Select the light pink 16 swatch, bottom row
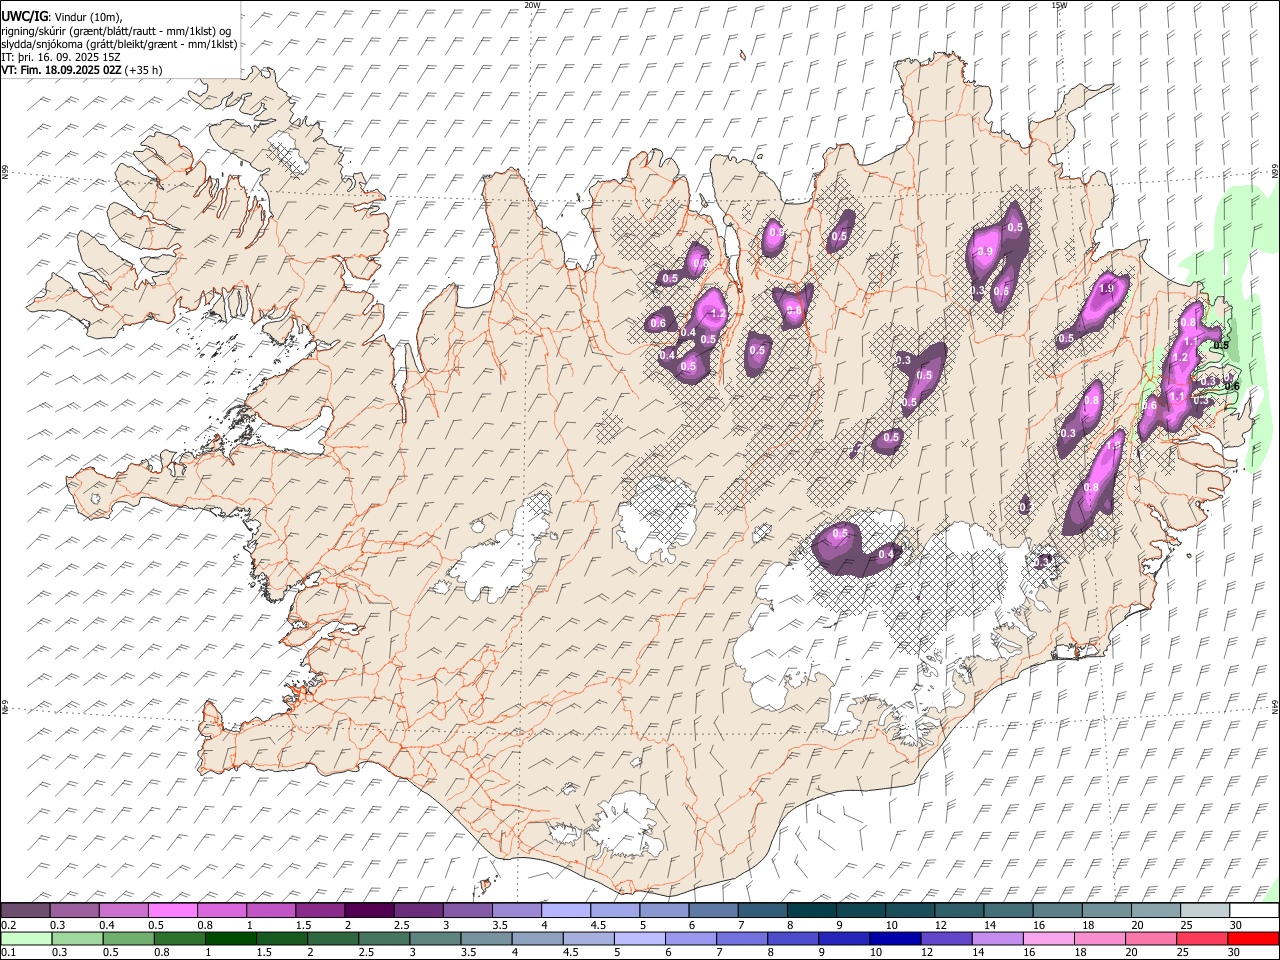Image resolution: width=1280 pixels, height=960 pixels. [1047, 939]
